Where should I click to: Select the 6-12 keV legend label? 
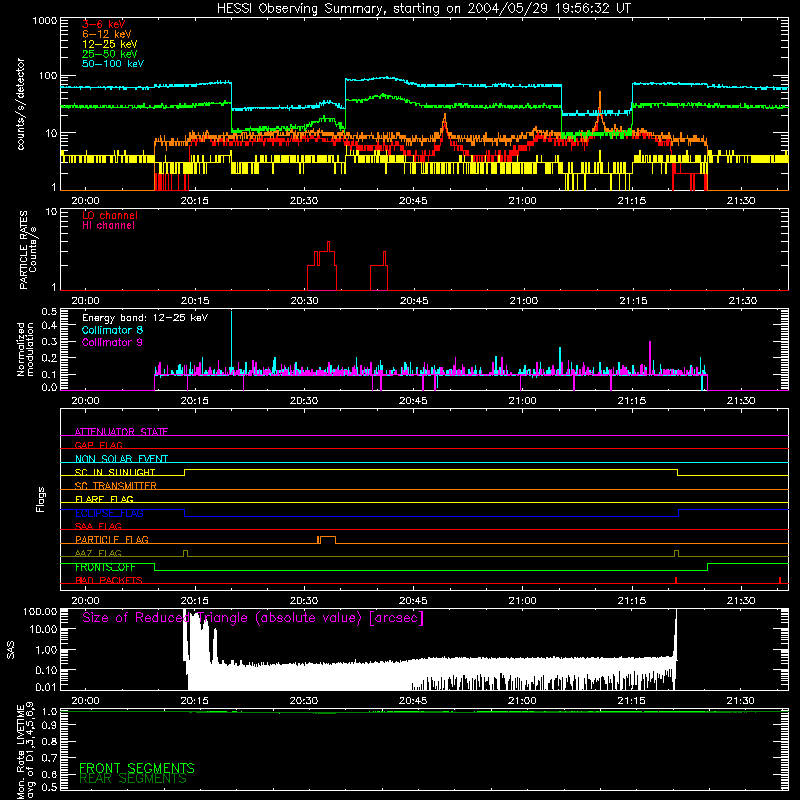106,34
